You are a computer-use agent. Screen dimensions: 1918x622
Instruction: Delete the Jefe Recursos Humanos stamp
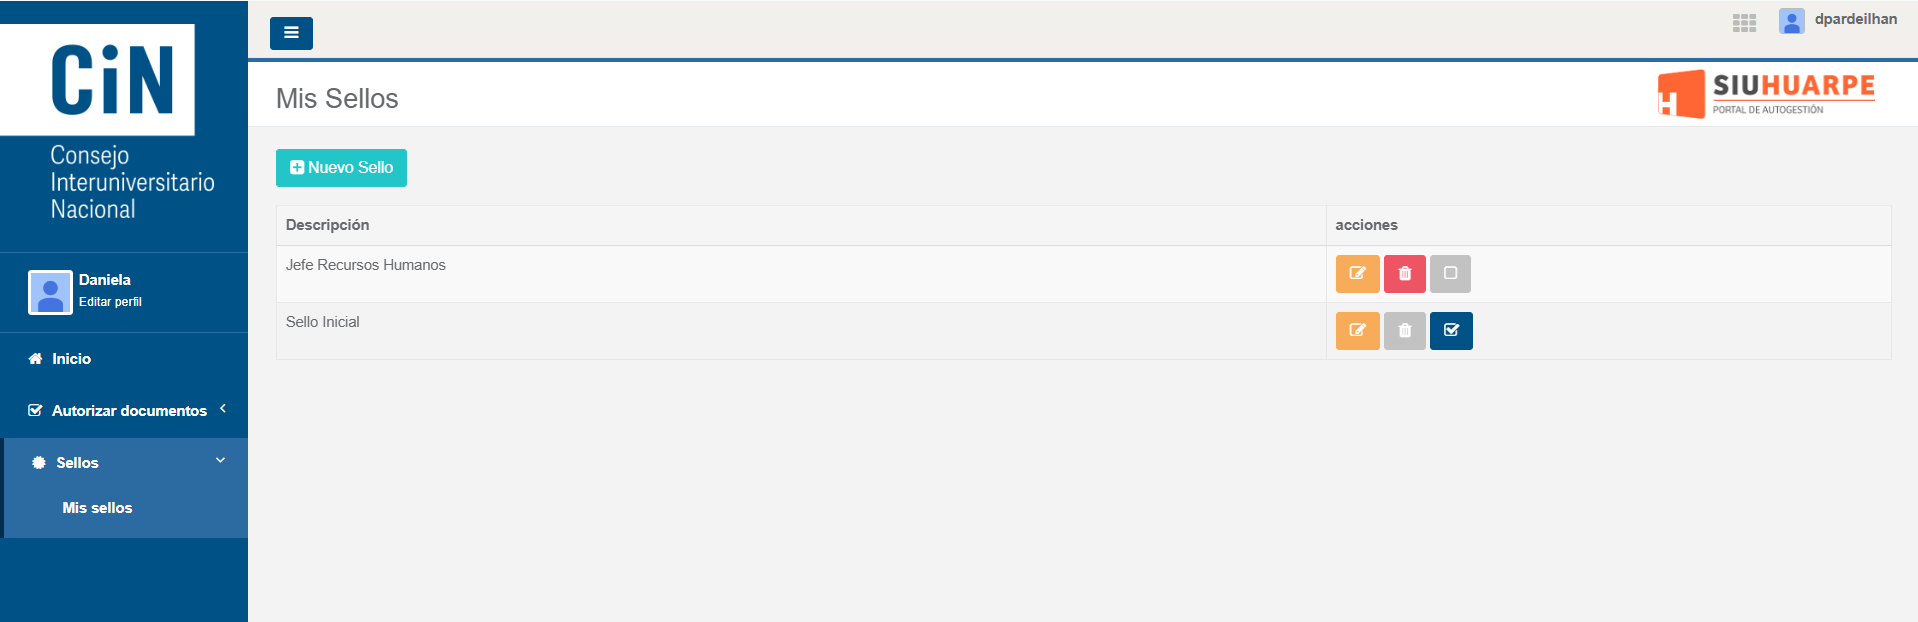tap(1404, 273)
